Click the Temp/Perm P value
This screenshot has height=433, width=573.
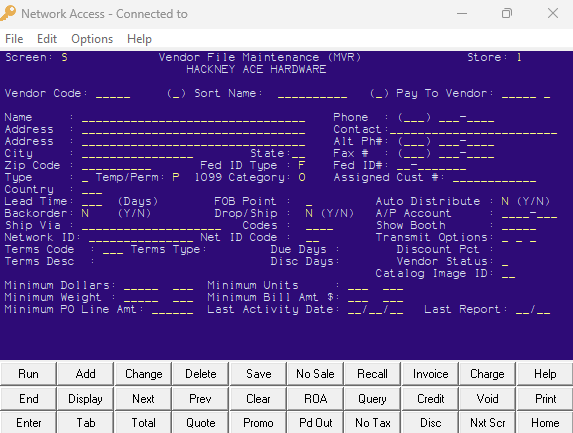tap(176, 178)
